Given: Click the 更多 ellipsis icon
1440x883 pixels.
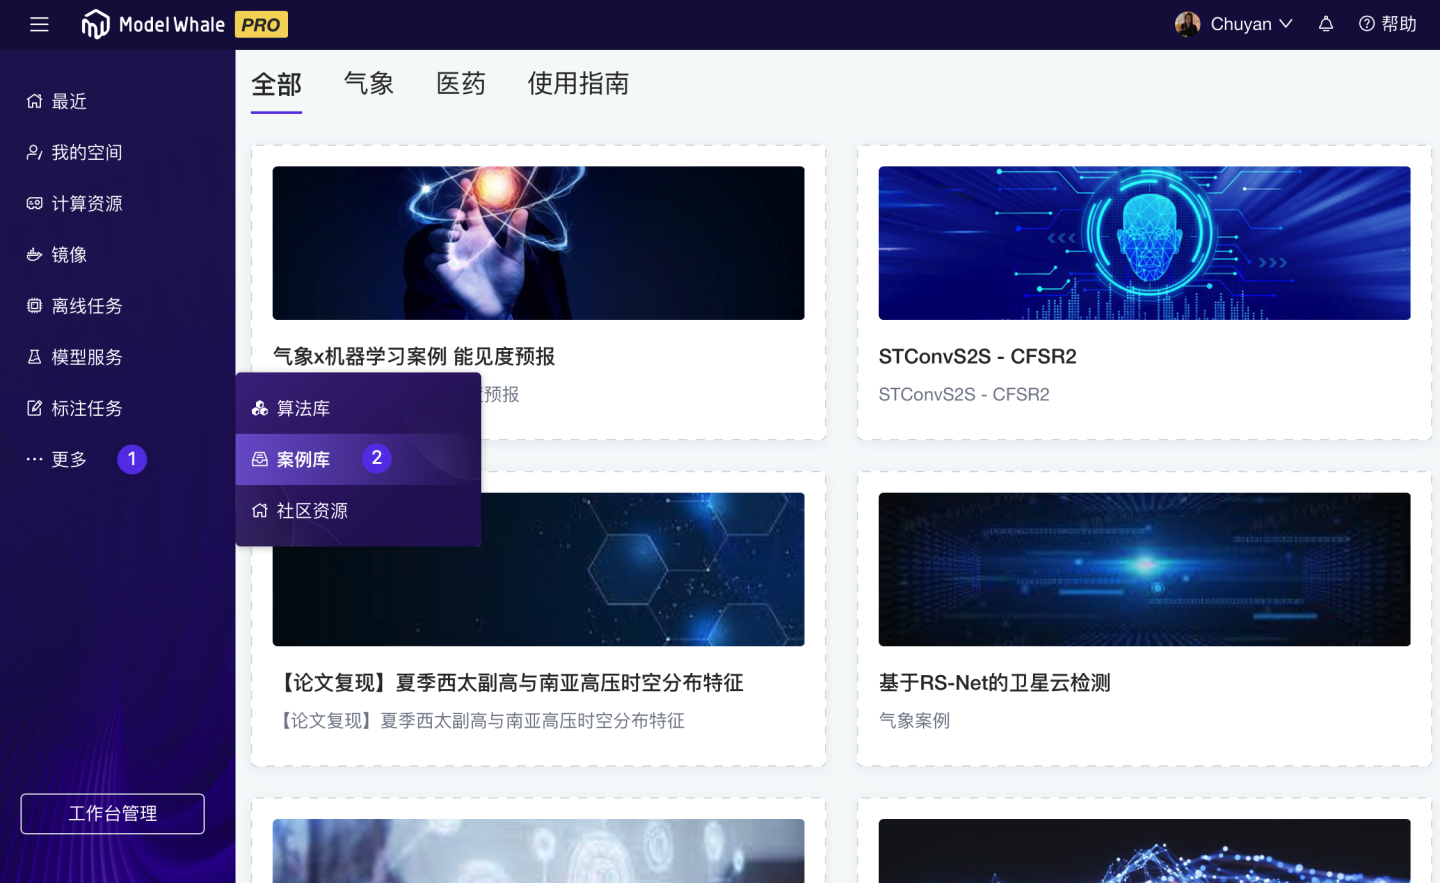Looking at the screenshot, I should [x=34, y=459].
